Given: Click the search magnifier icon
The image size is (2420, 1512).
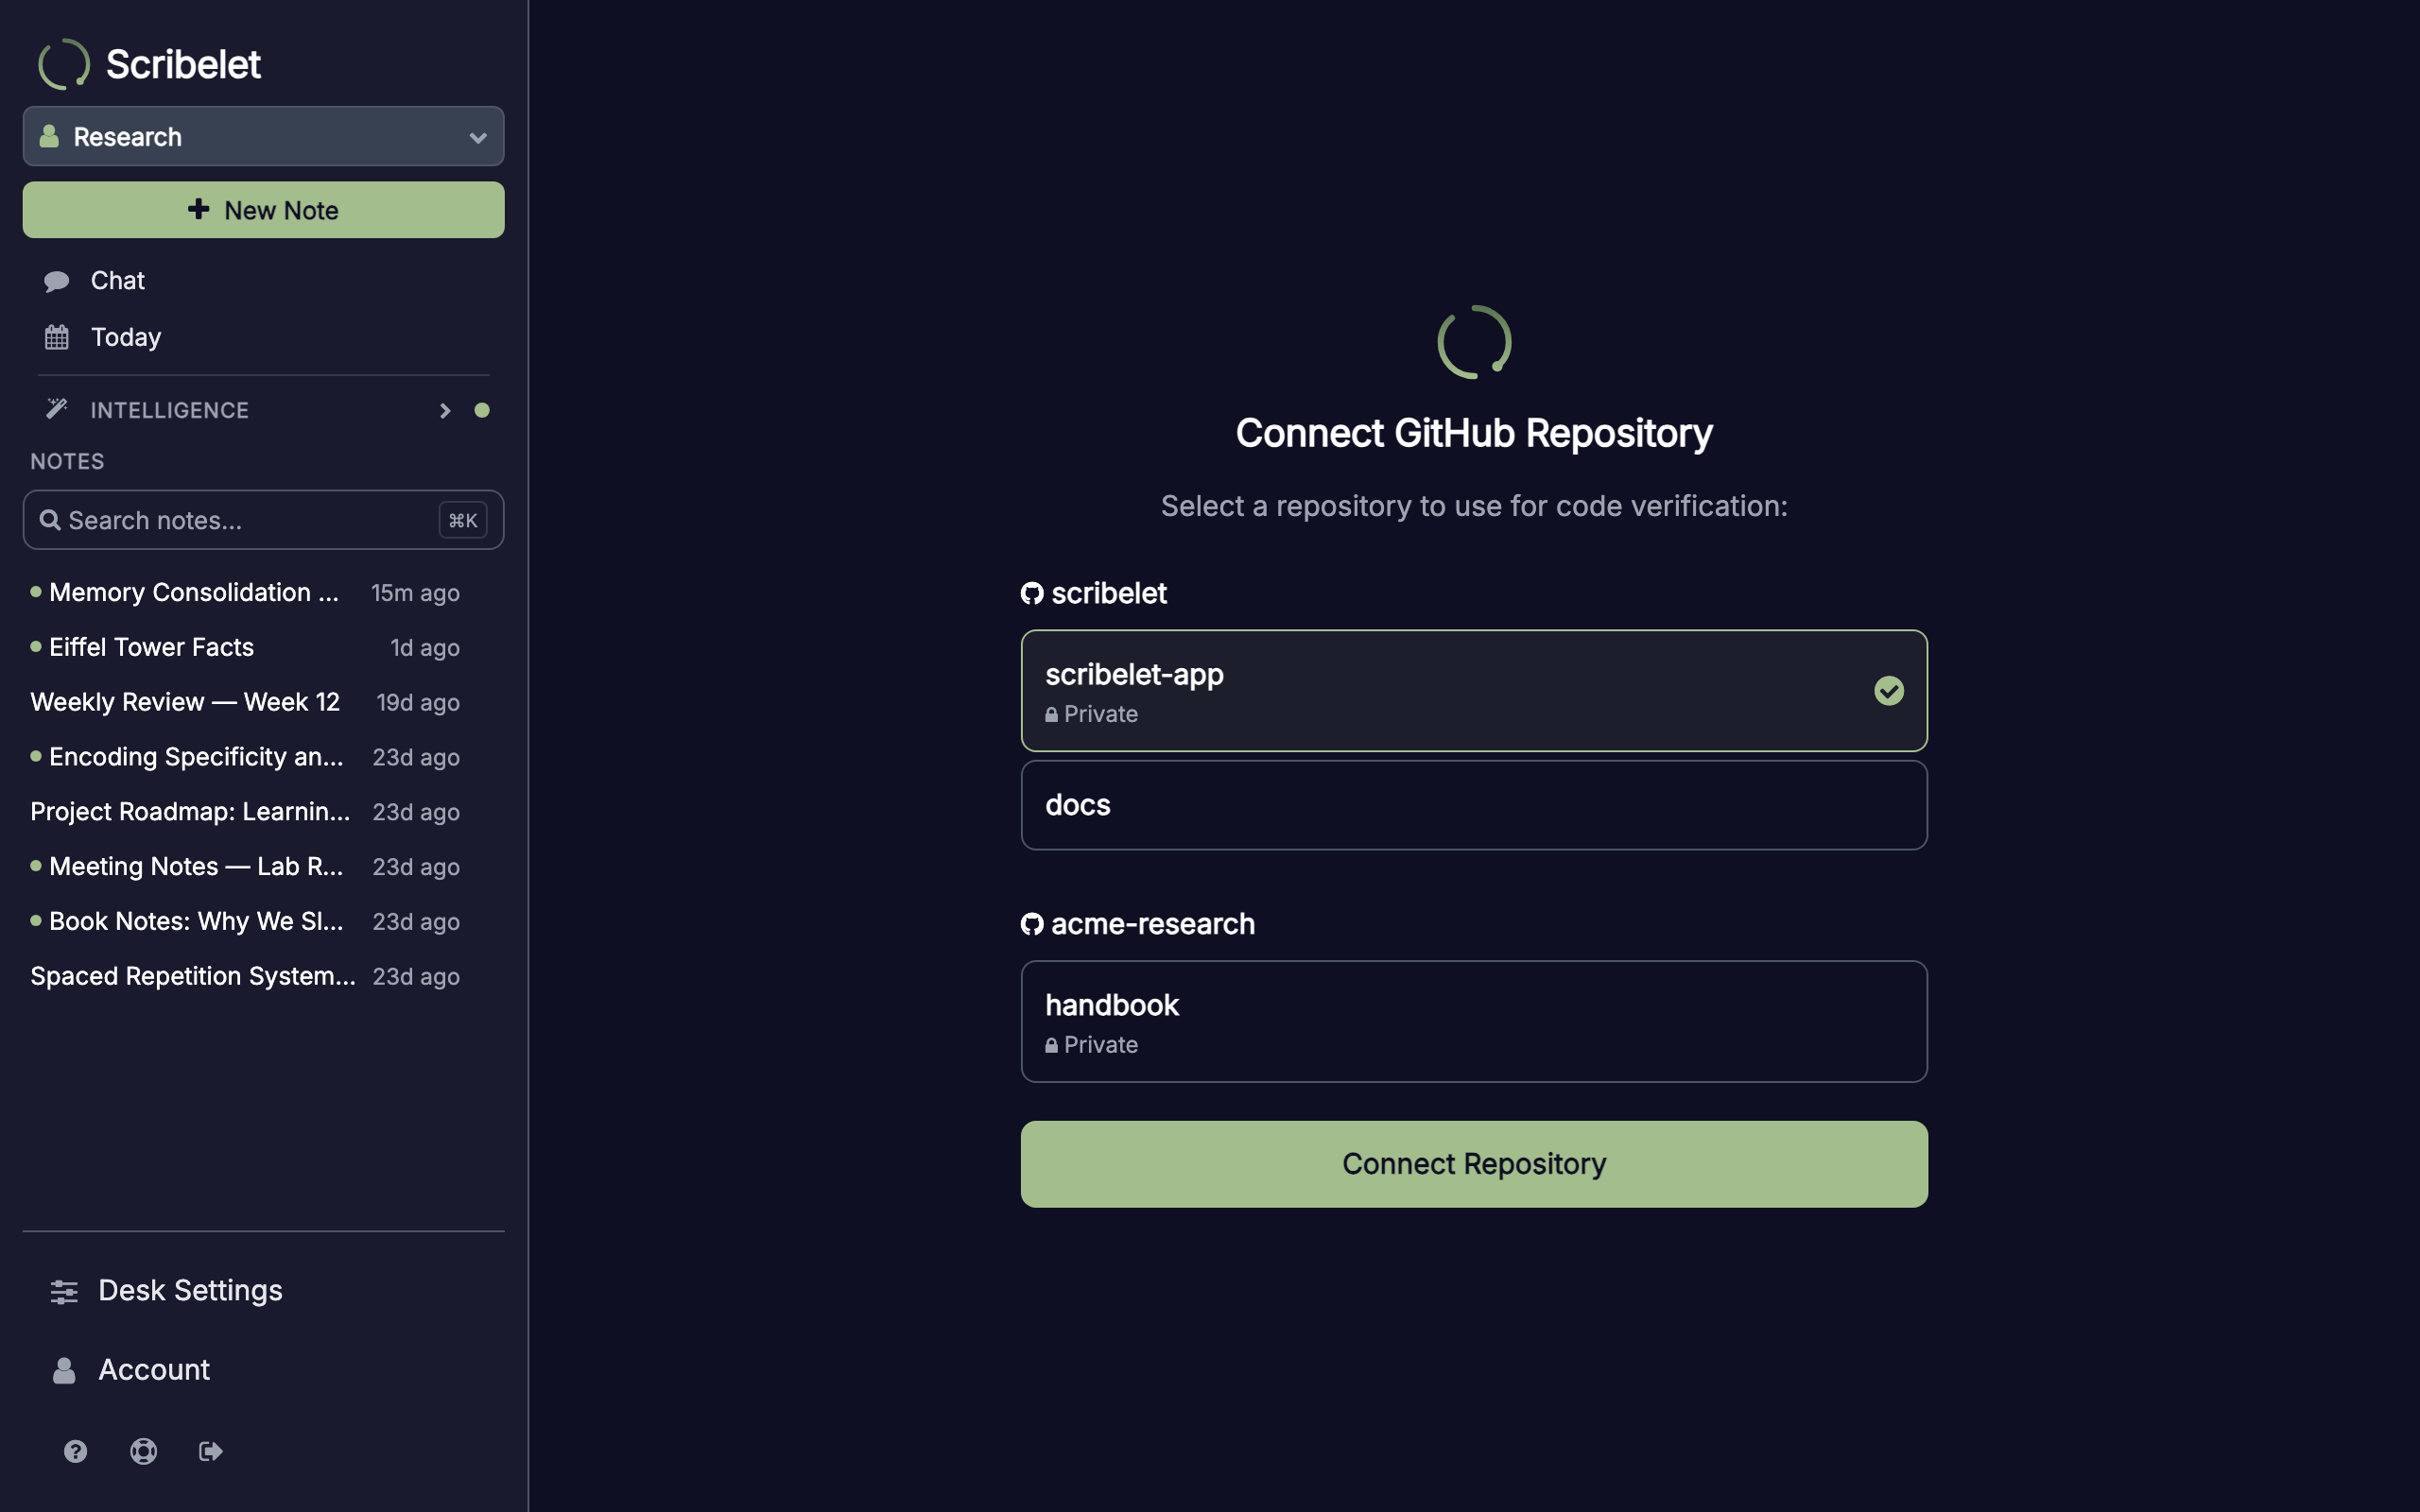Looking at the screenshot, I should pyautogui.click(x=50, y=520).
